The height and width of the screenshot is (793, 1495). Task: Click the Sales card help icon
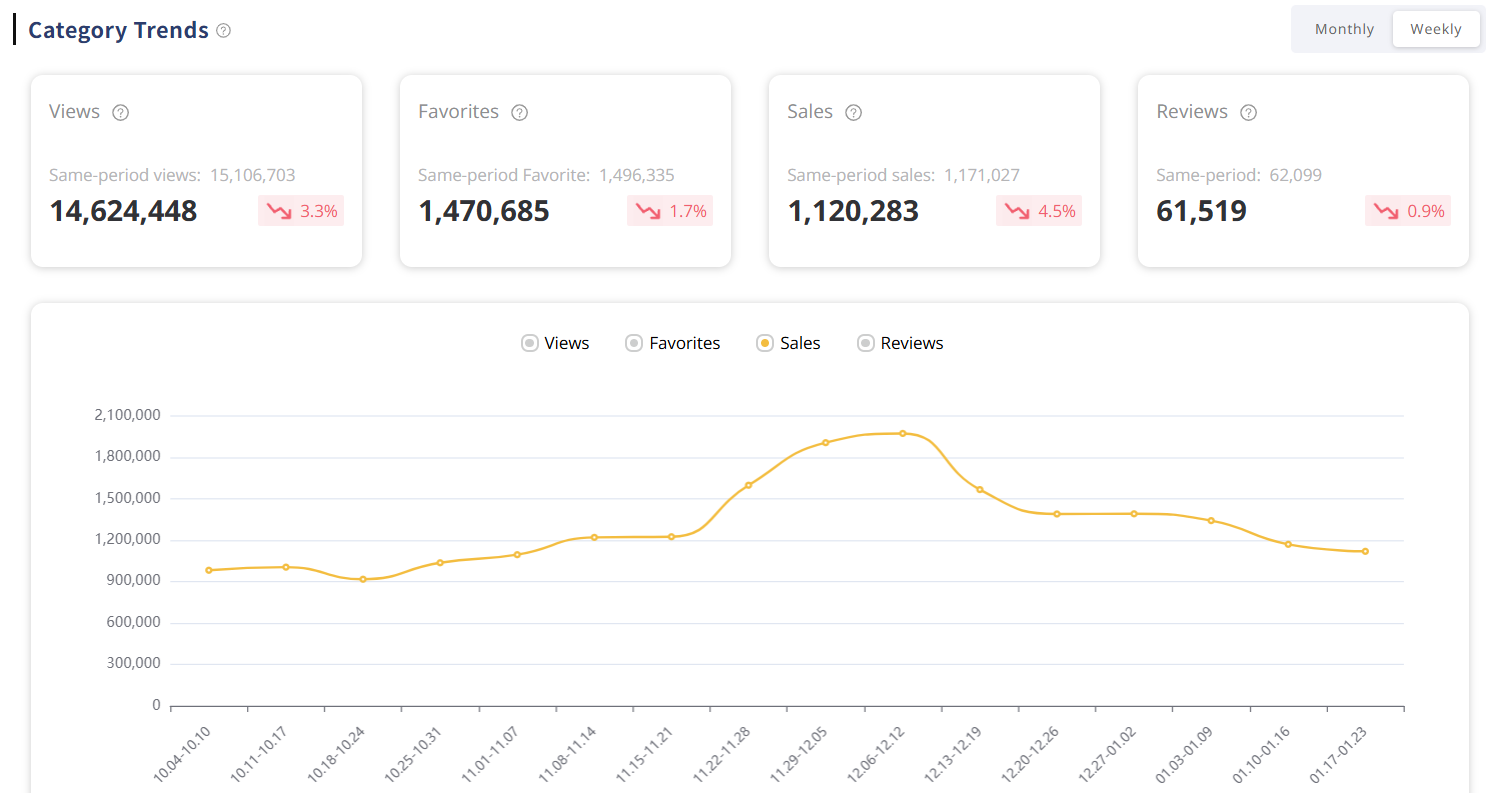tap(853, 113)
